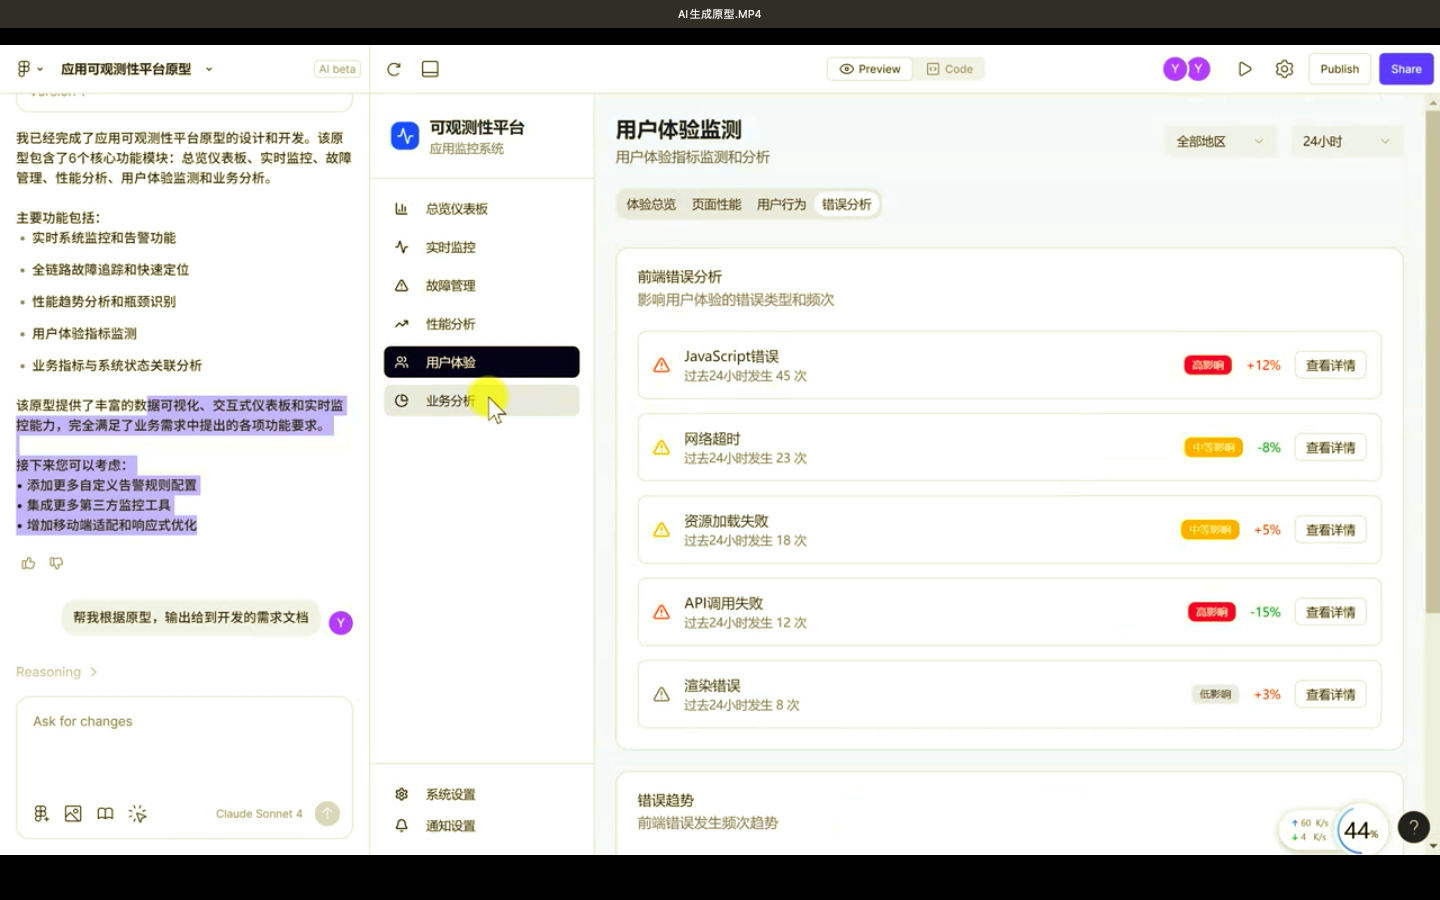The image size is (1440, 900).
Task: Click the 错误趋势 section heading
Action: click(x=666, y=801)
